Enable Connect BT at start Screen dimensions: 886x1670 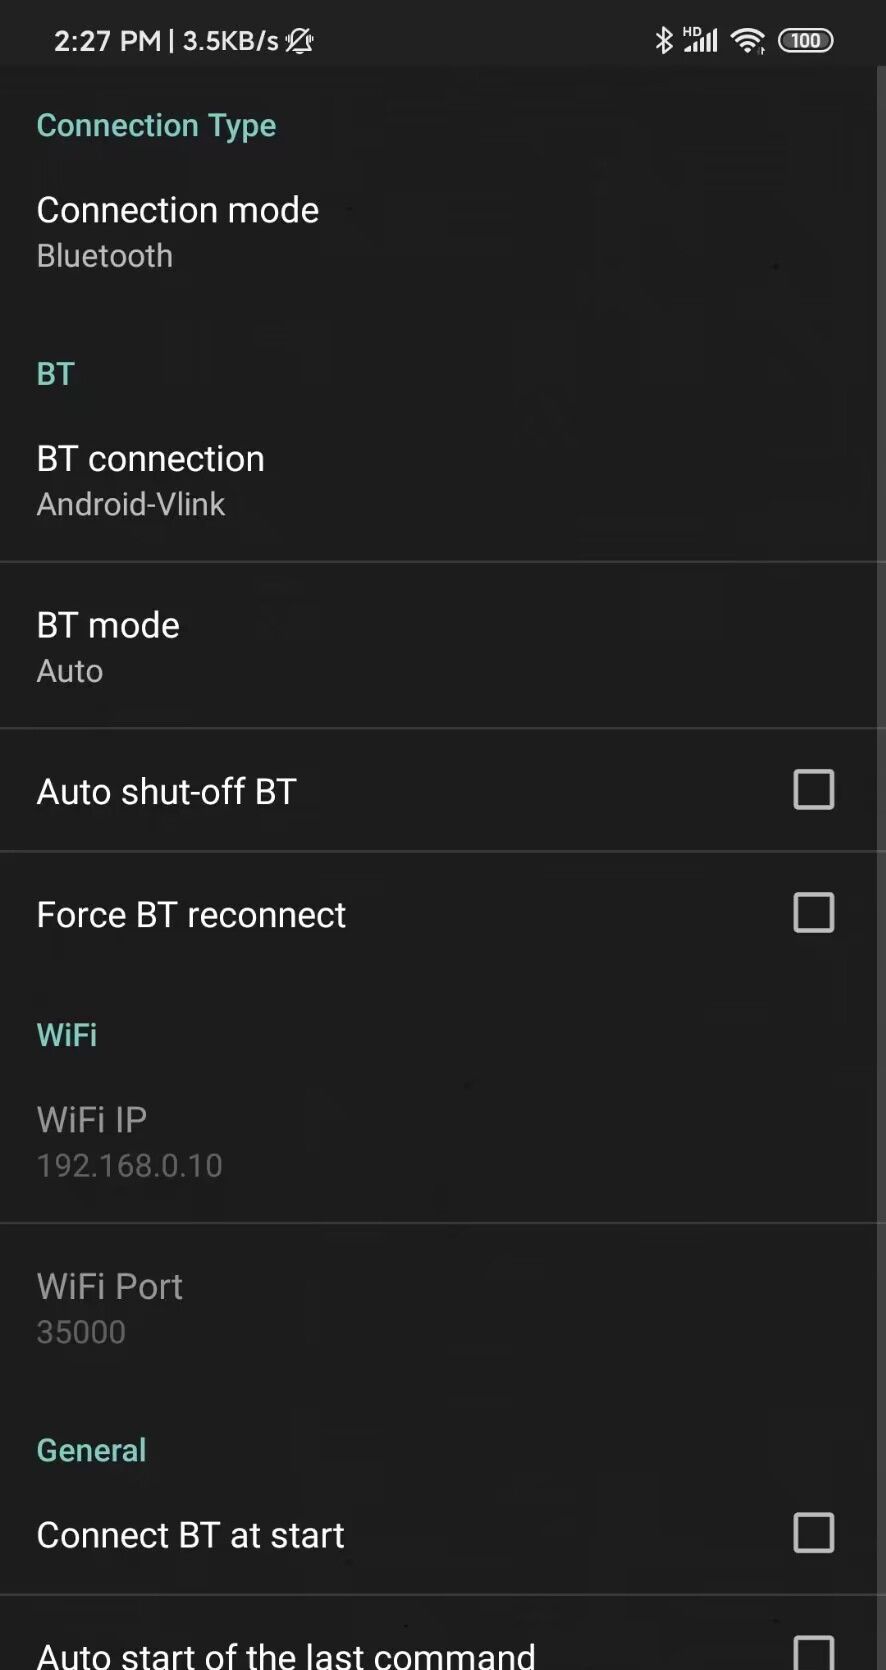point(814,1533)
